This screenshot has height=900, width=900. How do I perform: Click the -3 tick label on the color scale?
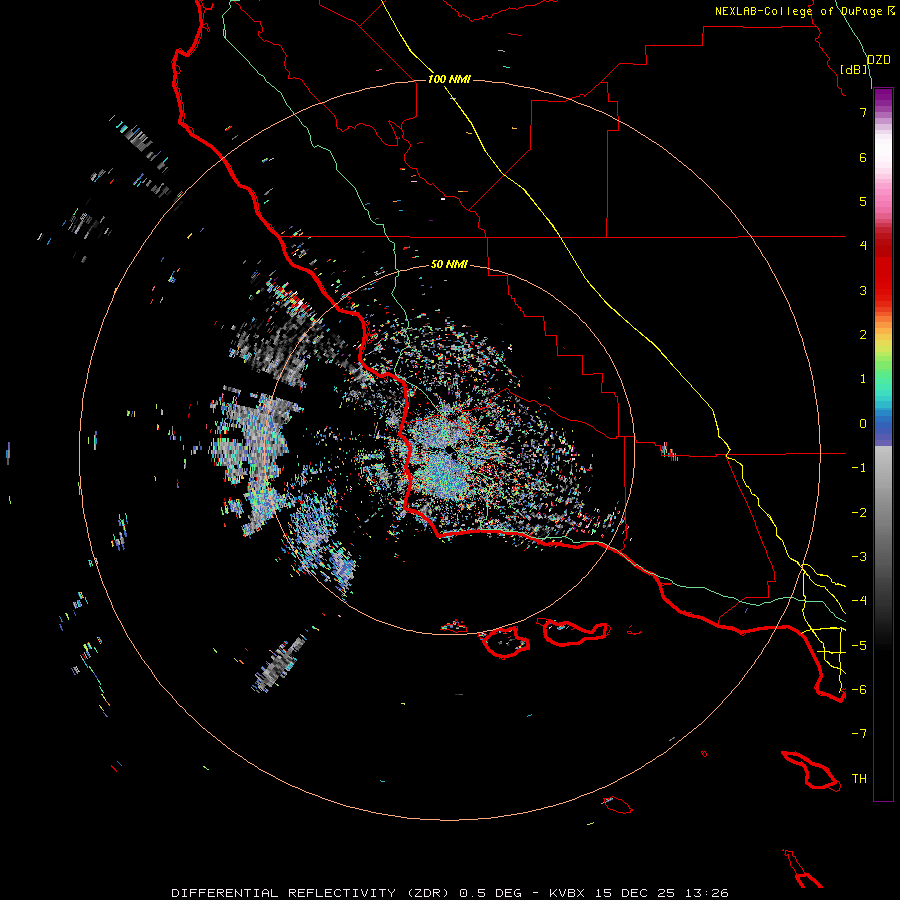(859, 557)
